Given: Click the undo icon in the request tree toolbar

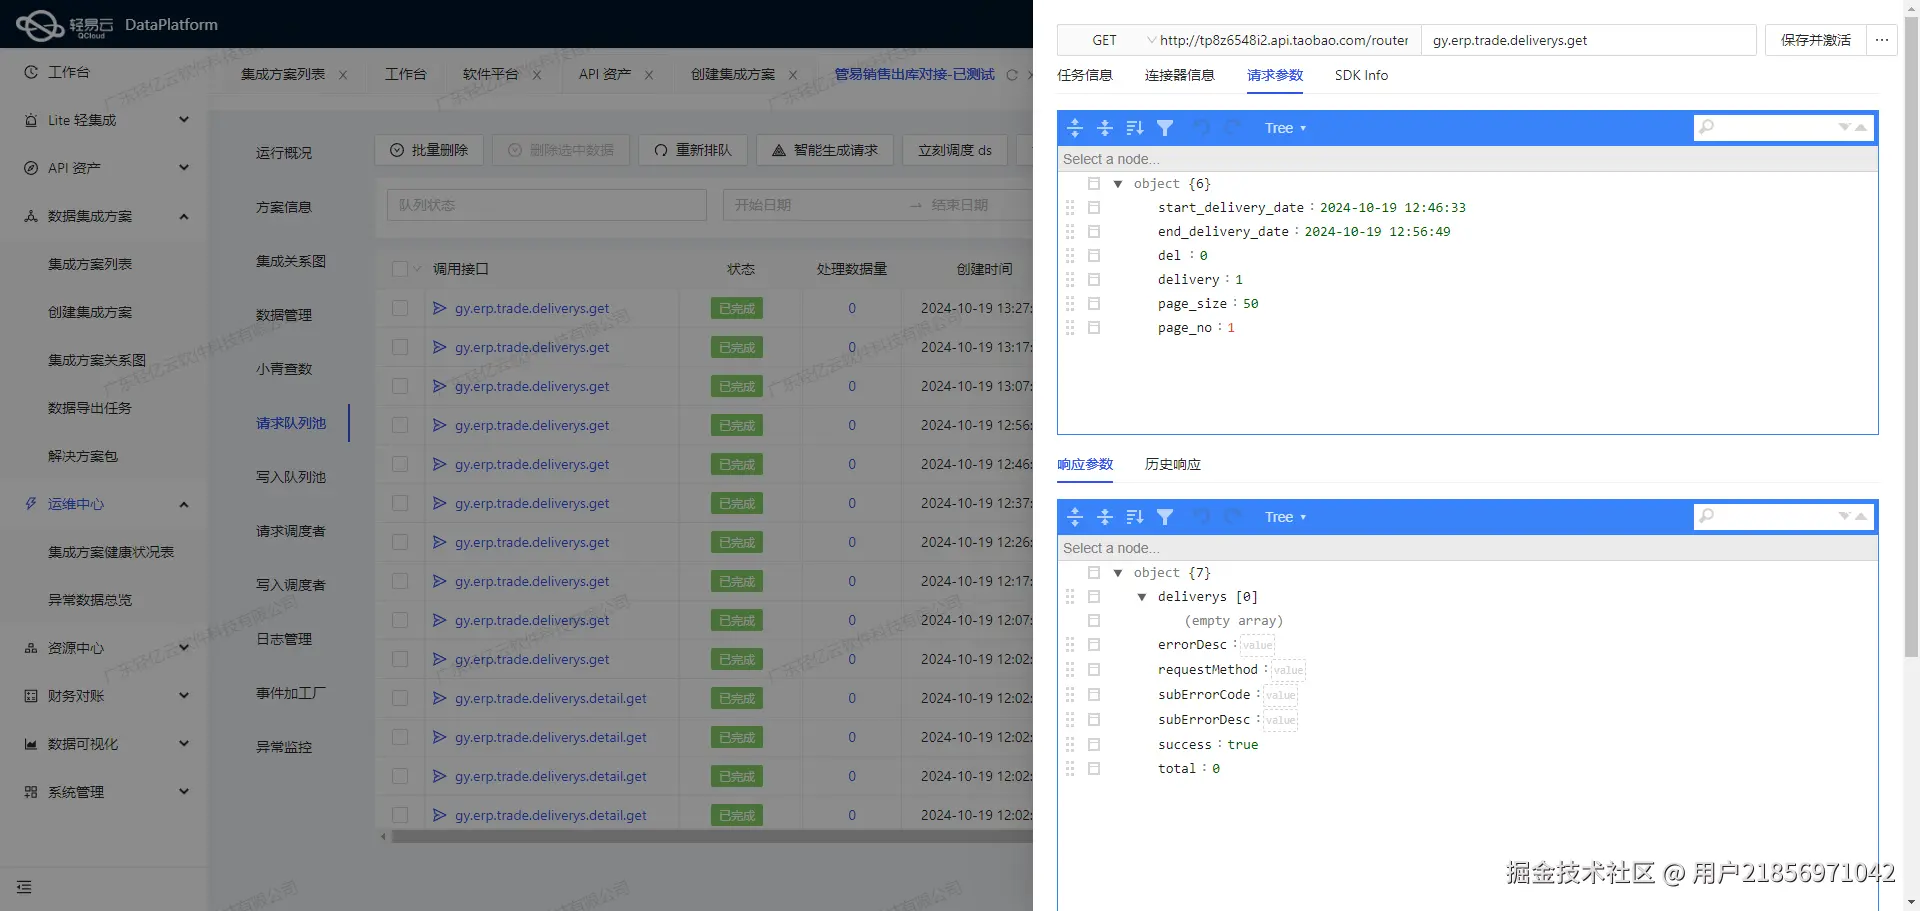Looking at the screenshot, I should 1202,127.
